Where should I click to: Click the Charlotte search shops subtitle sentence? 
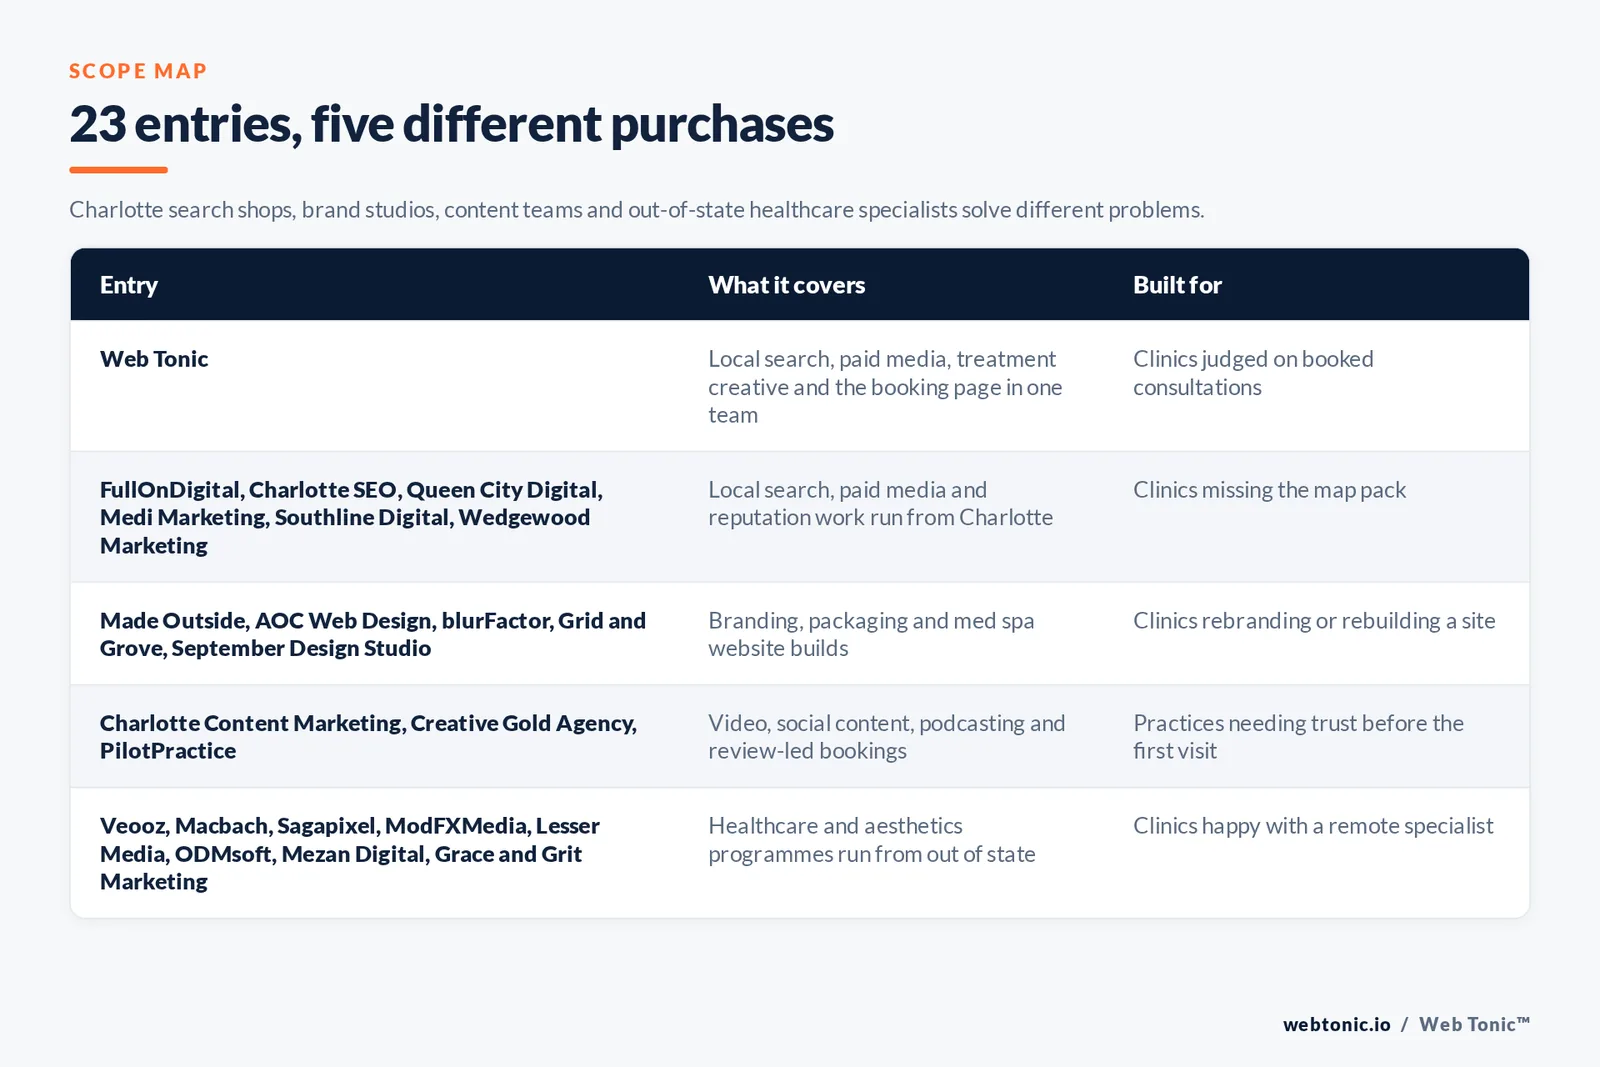pos(636,210)
